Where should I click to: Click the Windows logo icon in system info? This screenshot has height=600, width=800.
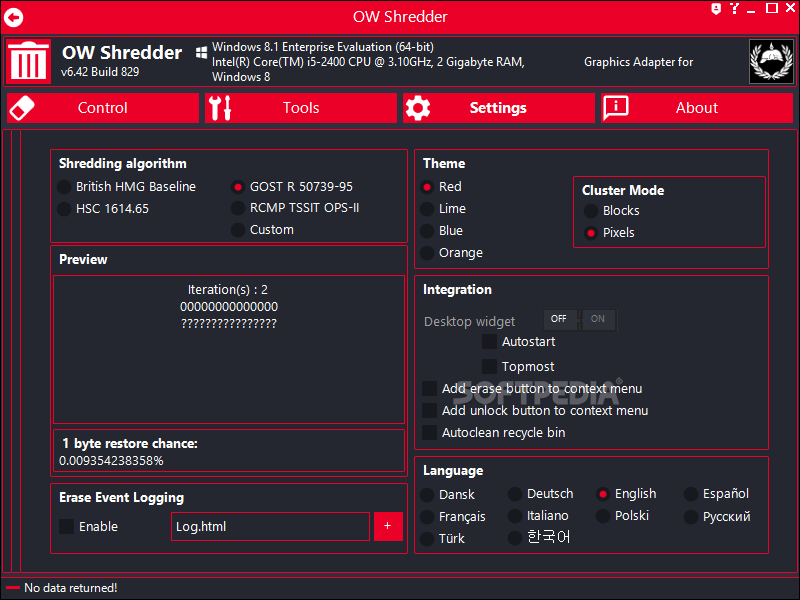[x=202, y=52]
